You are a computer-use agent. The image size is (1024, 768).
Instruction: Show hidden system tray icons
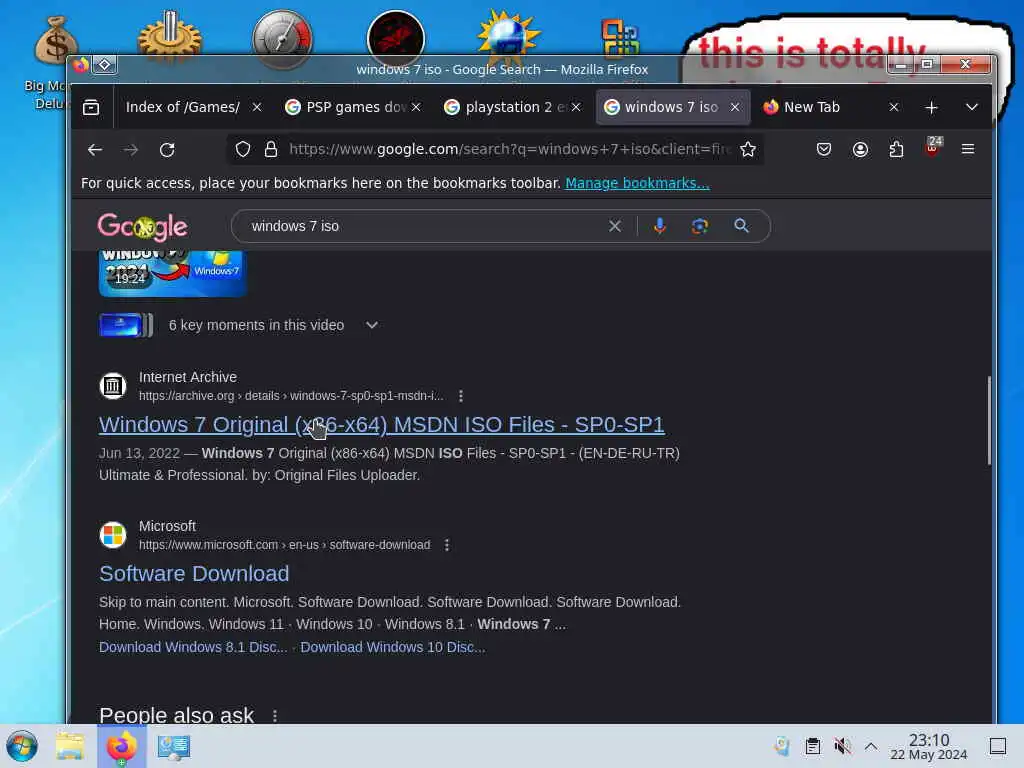point(871,746)
